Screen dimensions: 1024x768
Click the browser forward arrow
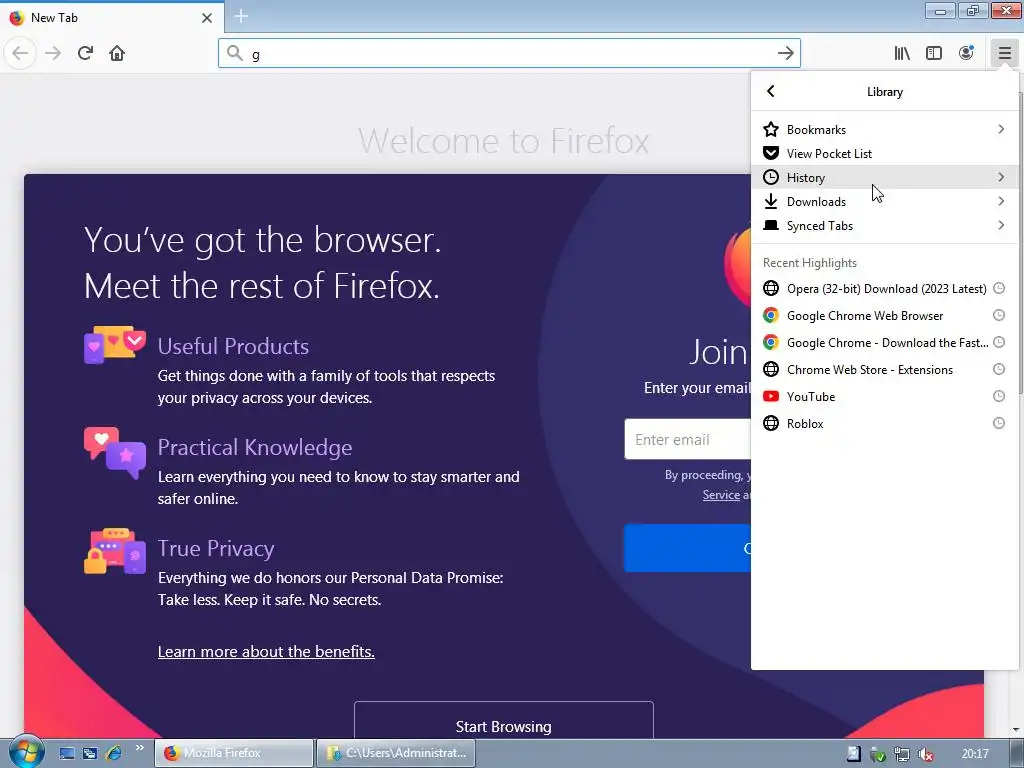point(53,53)
